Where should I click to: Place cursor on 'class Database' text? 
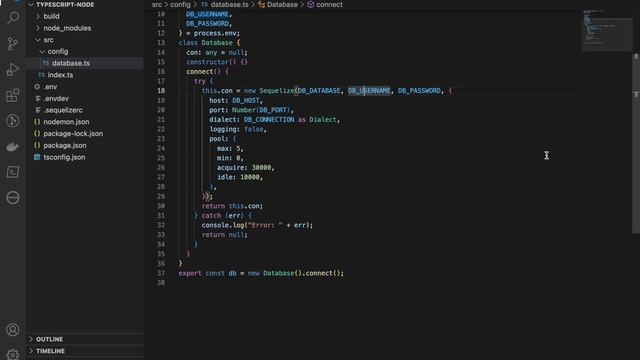(x=205, y=43)
